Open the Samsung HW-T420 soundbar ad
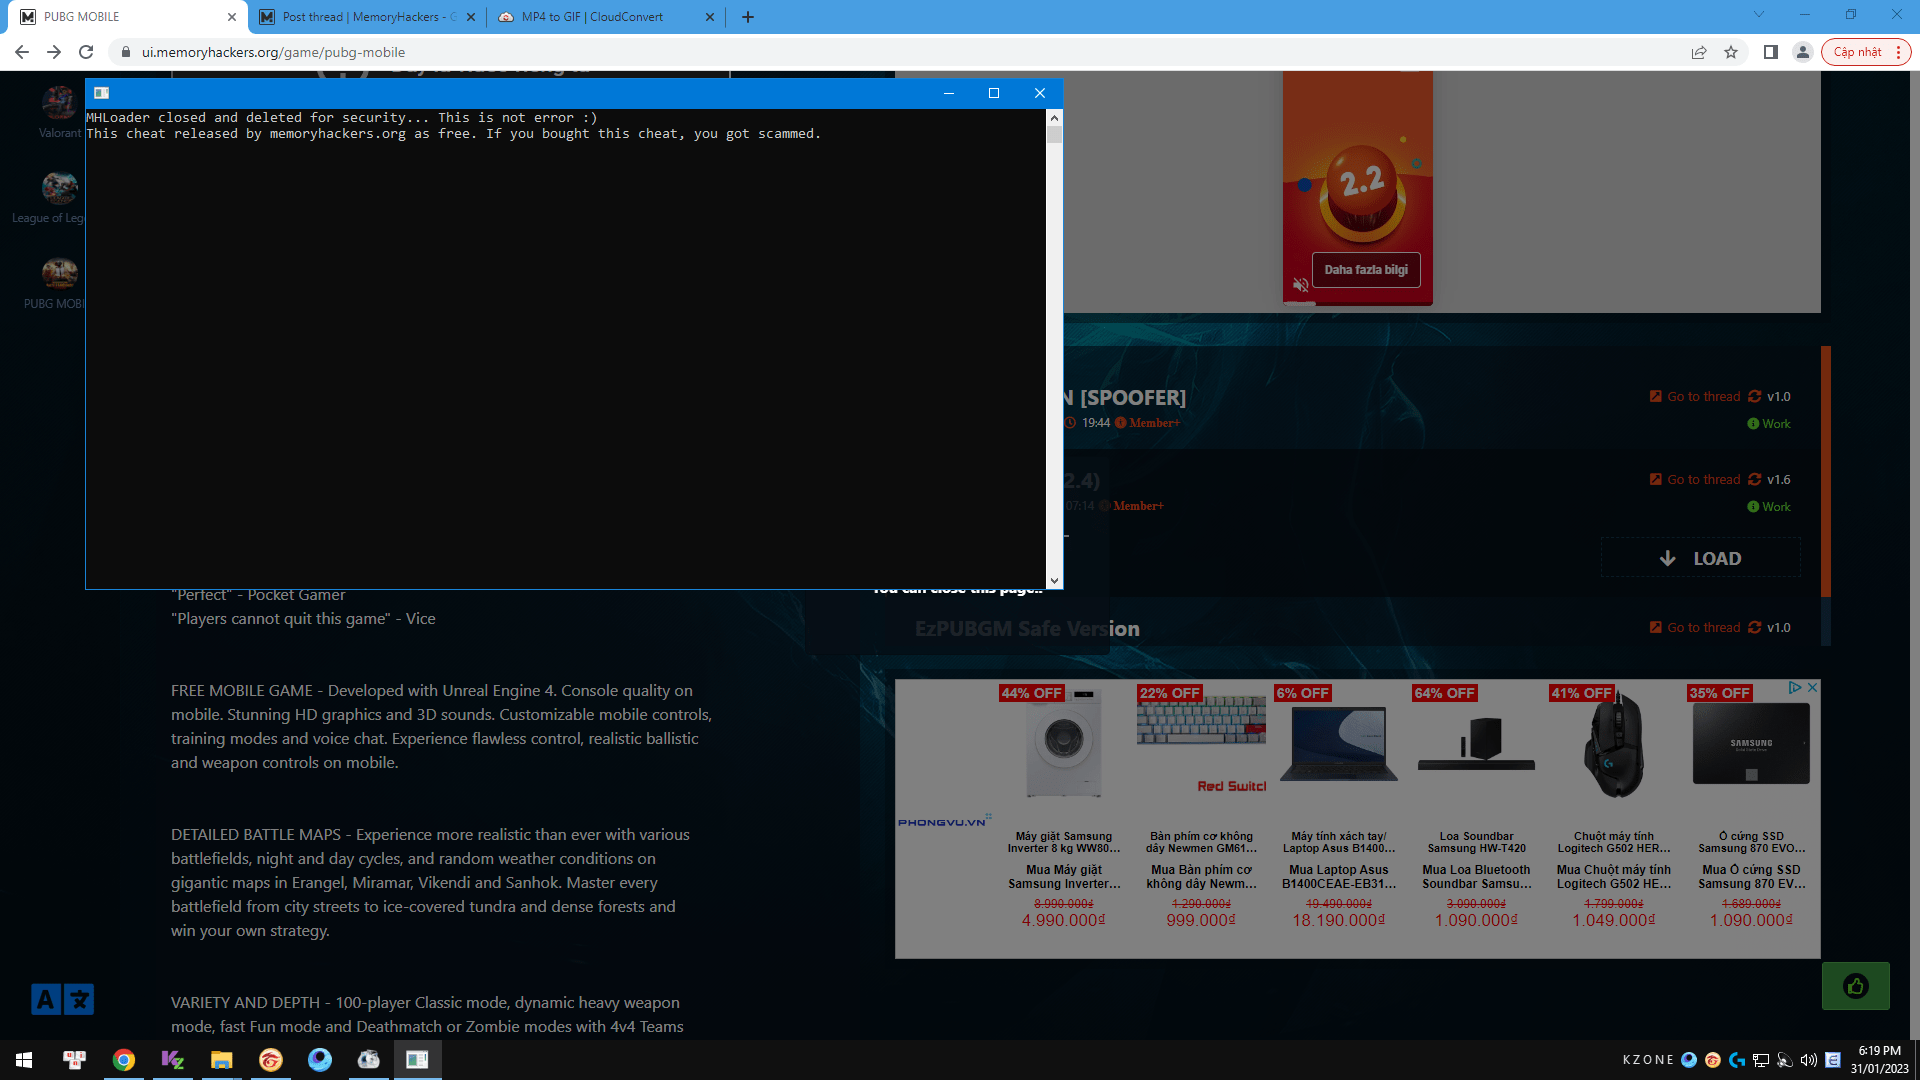Image resolution: width=1920 pixels, height=1080 pixels. 1476,808
